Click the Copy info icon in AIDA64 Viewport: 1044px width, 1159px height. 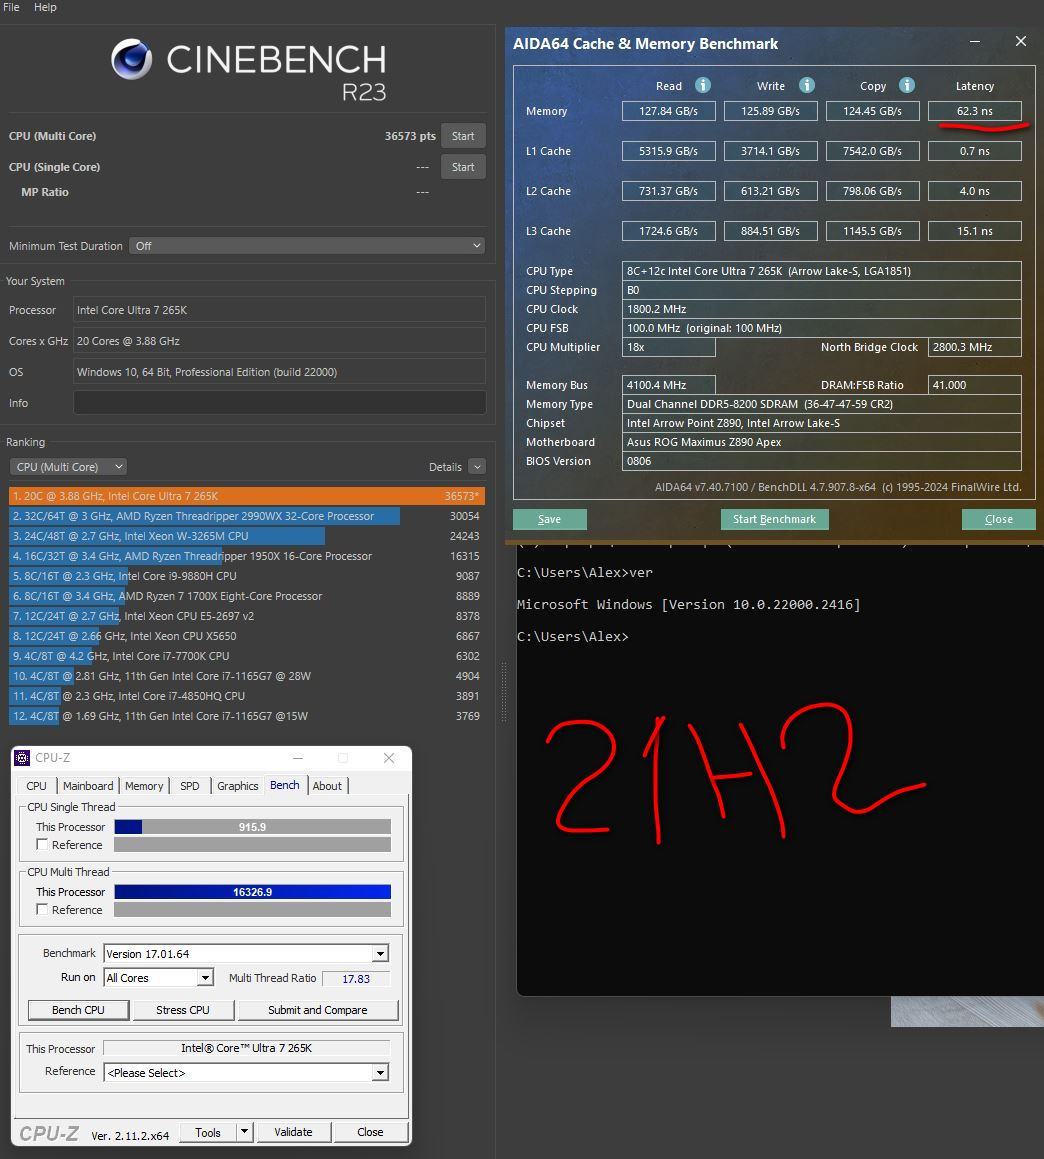pos(906,86)
